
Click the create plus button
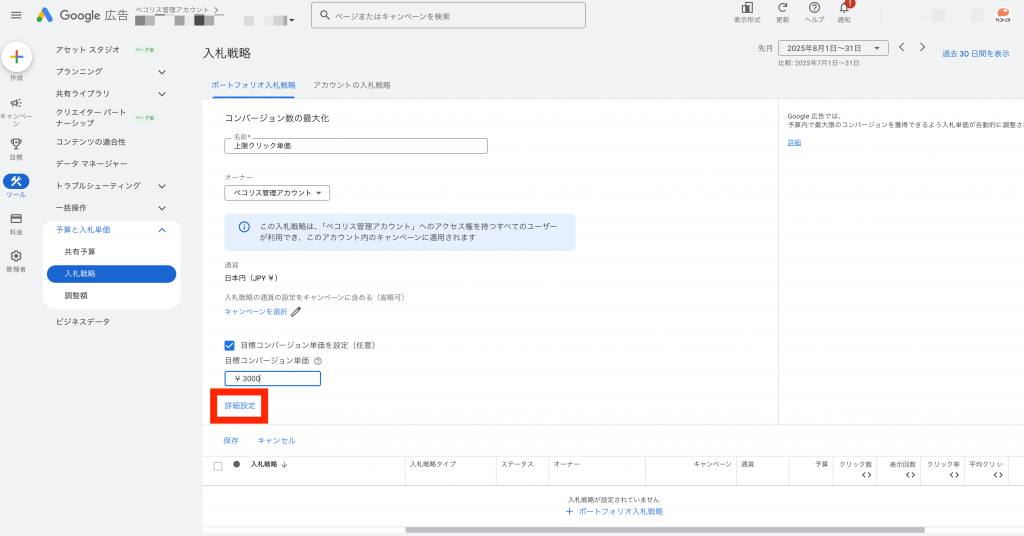coord(16,57)
